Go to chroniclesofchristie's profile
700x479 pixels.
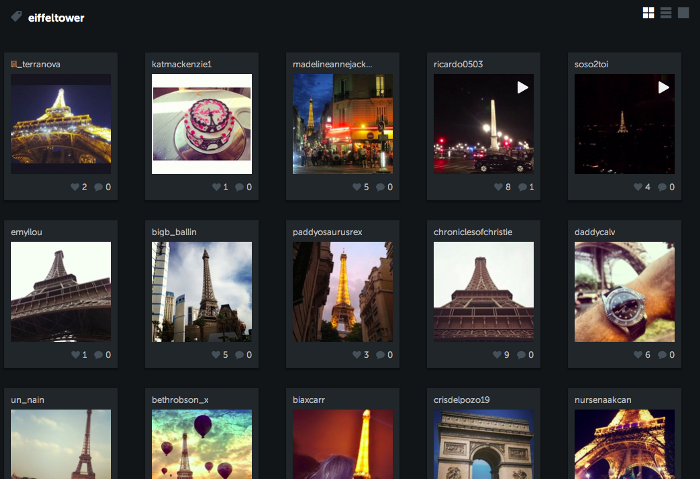pos(473,232)
